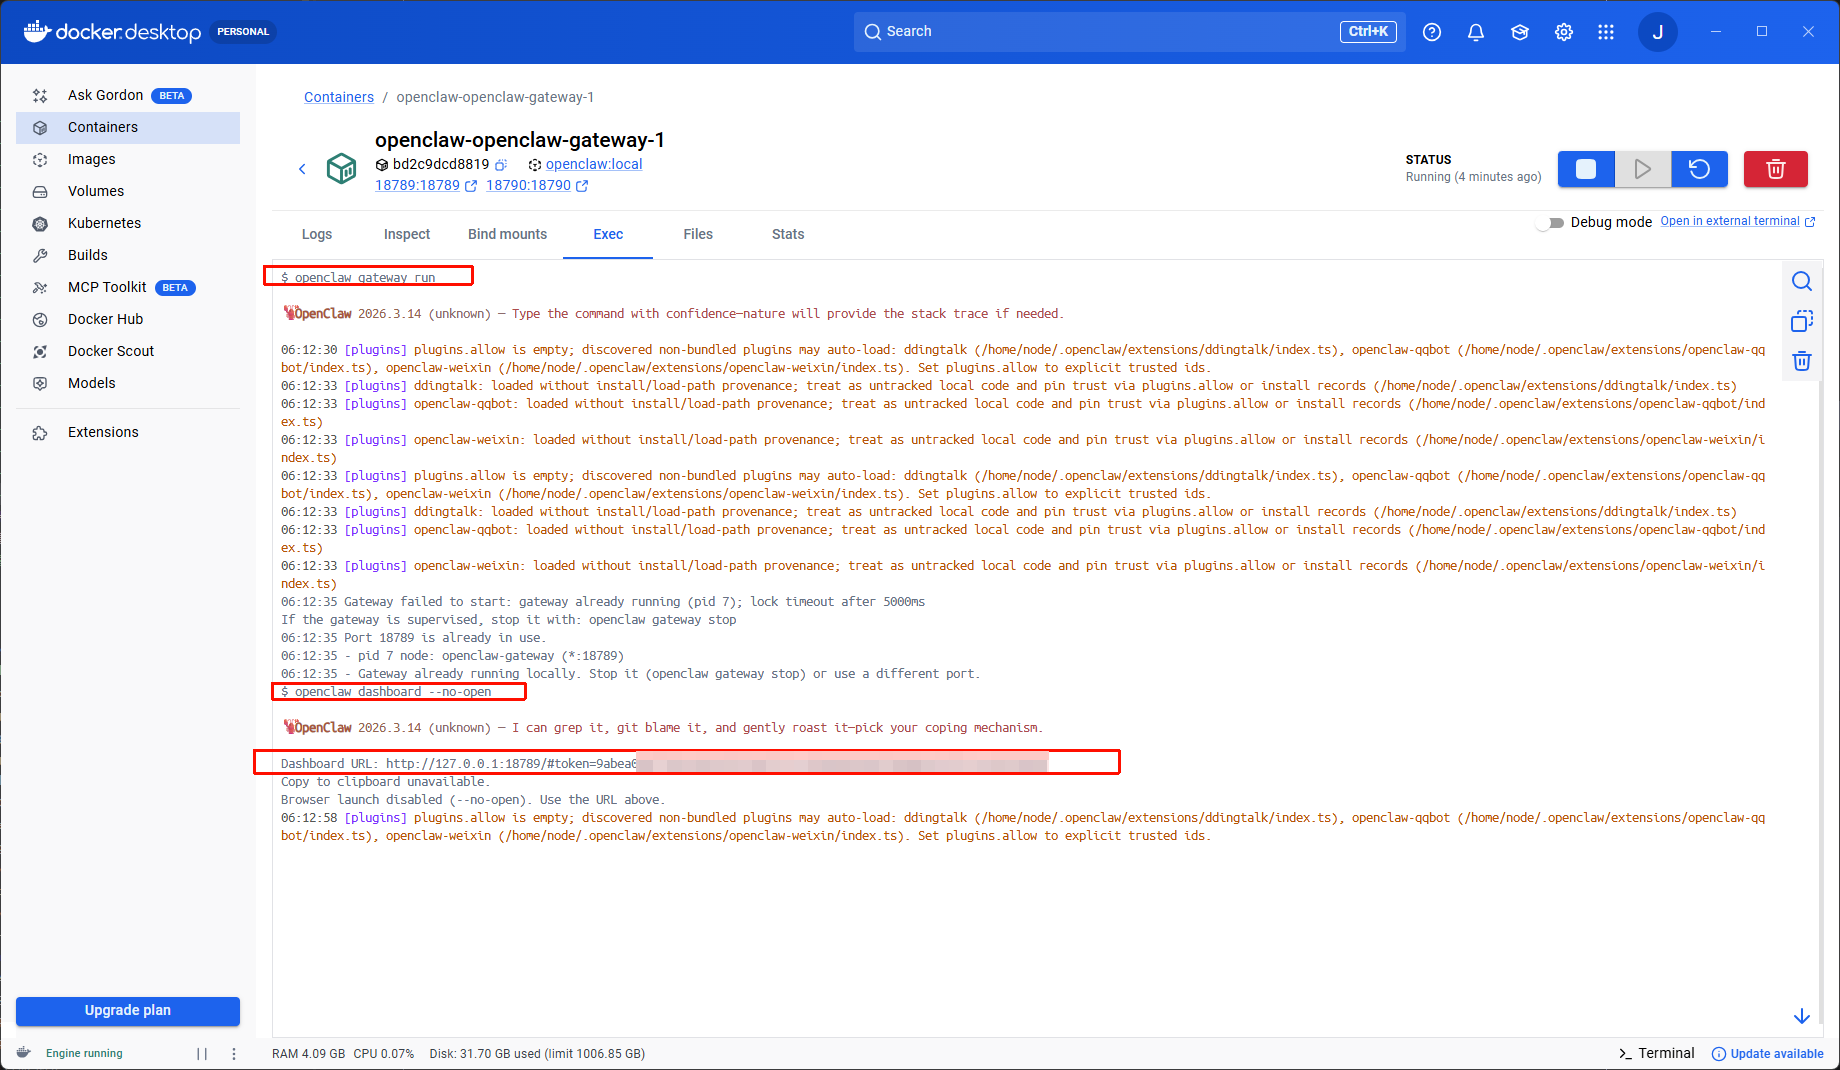
Task: Open the Models section
Action: [x=128, y=383]
